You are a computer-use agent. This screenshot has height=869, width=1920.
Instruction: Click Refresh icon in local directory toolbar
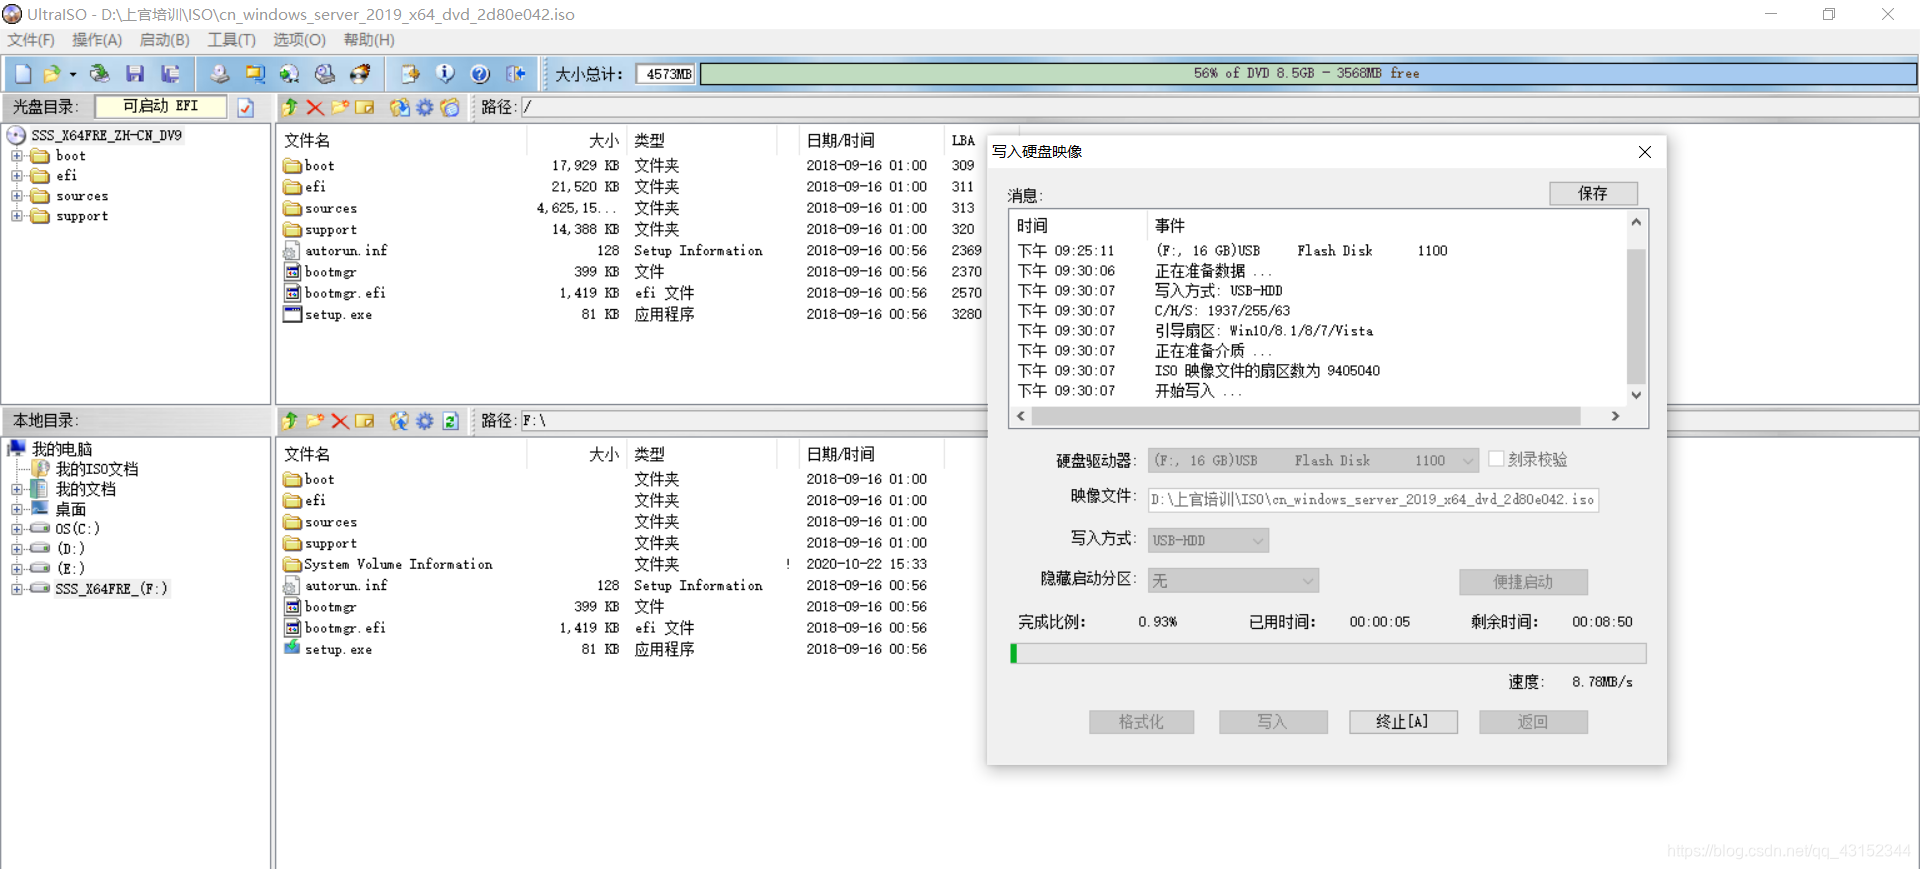[x=450, y=421]
